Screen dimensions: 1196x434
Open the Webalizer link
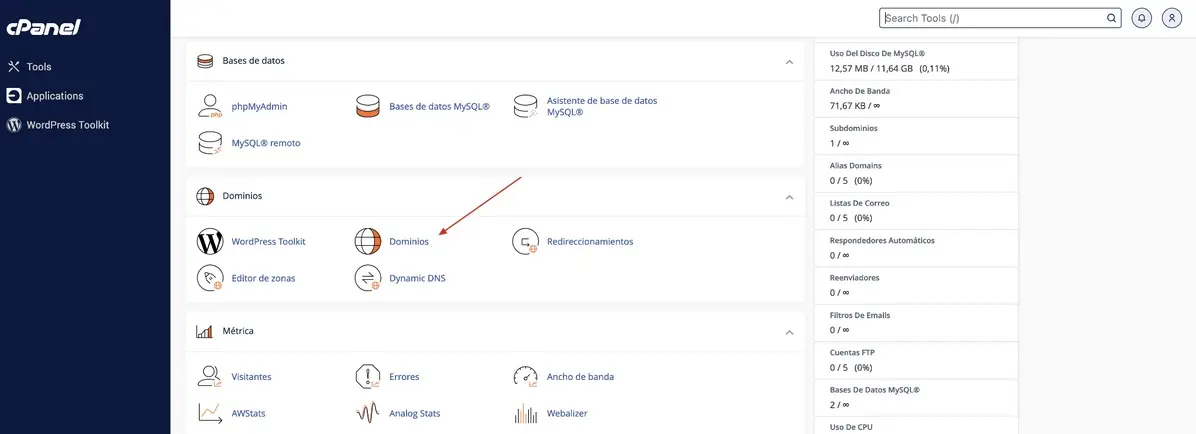click(x=567, y=413)
